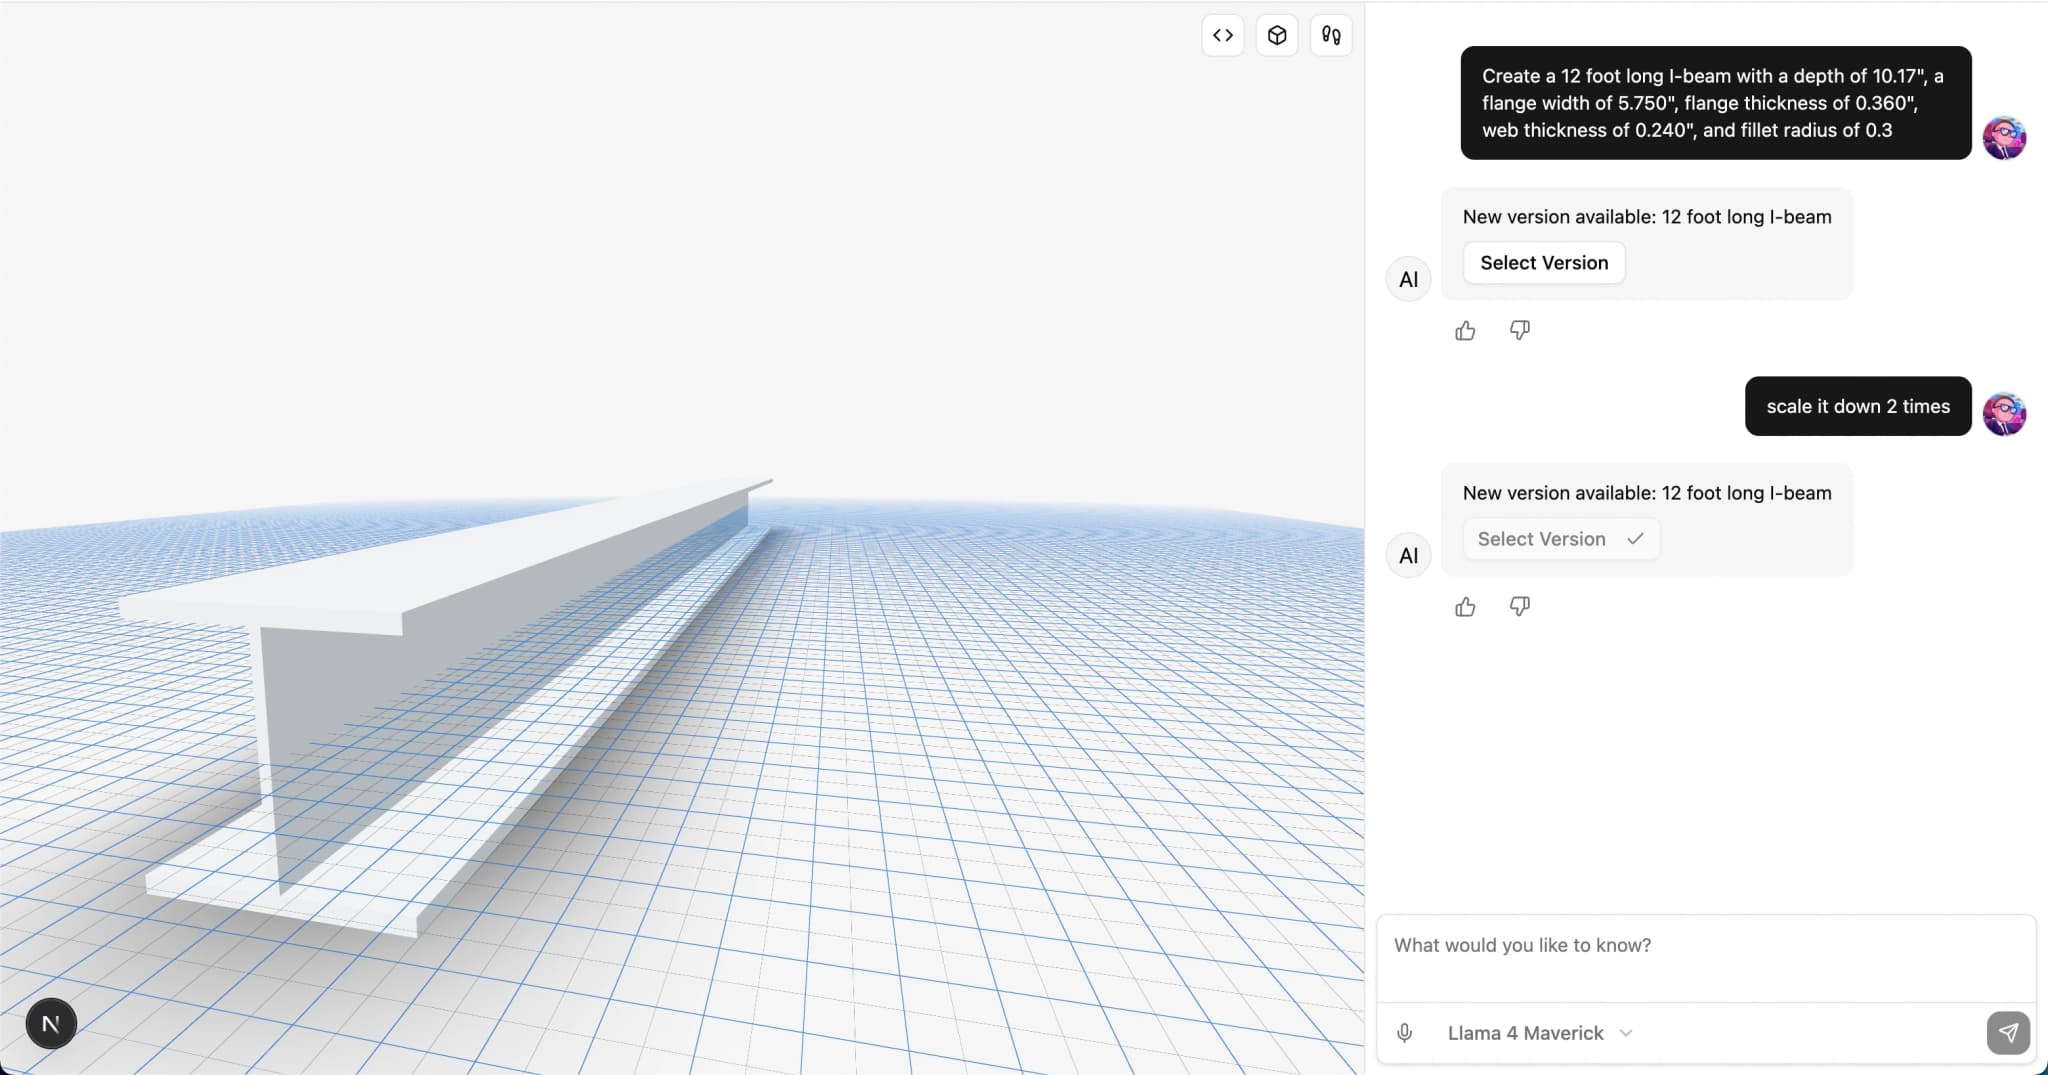Viewport: 2048px width, 1075px height.
Task: Open the code editor view
Action: [1221, 35]
